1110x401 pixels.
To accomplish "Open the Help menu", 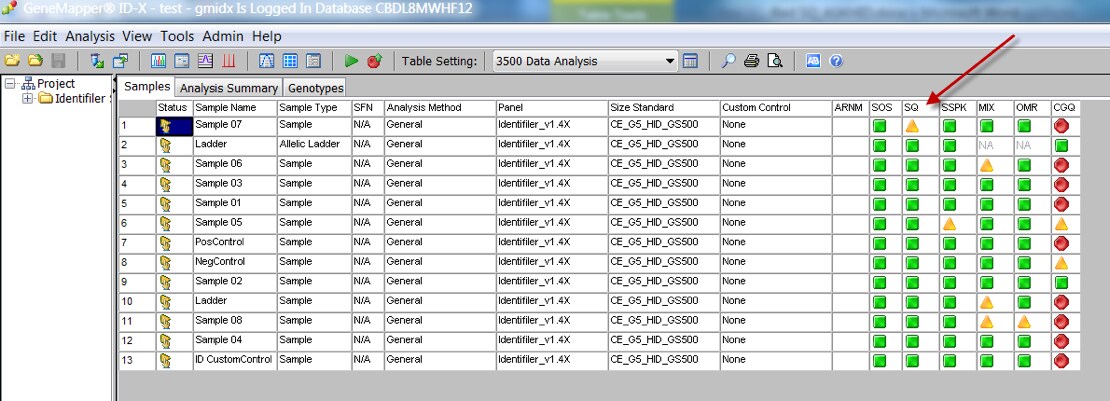I will (x=267, y=36).
